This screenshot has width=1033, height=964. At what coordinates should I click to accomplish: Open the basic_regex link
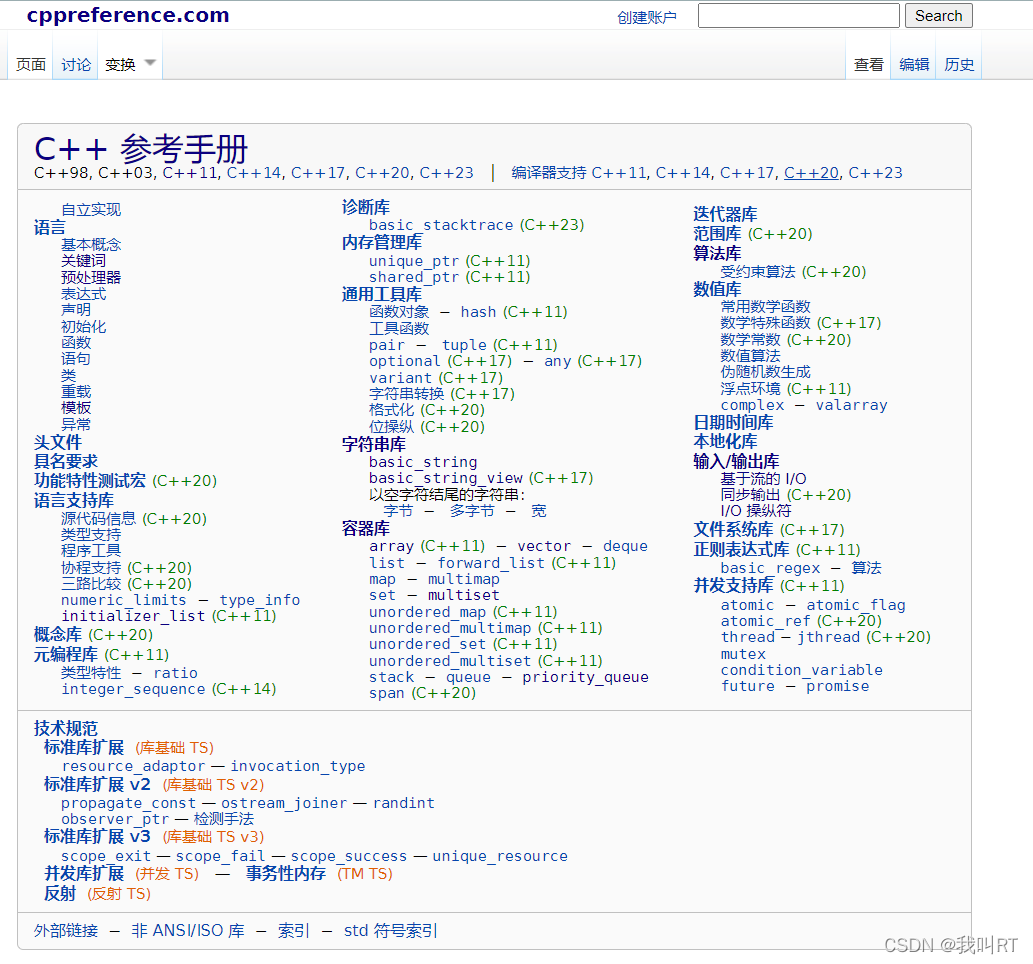(x=770, y=567)
